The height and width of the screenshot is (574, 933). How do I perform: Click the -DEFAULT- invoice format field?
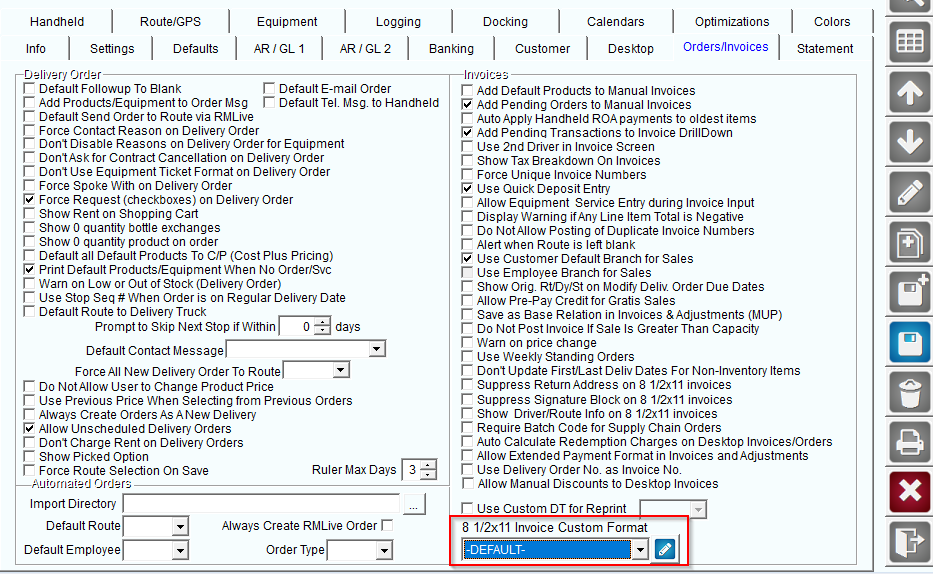(x=546, y=550)
